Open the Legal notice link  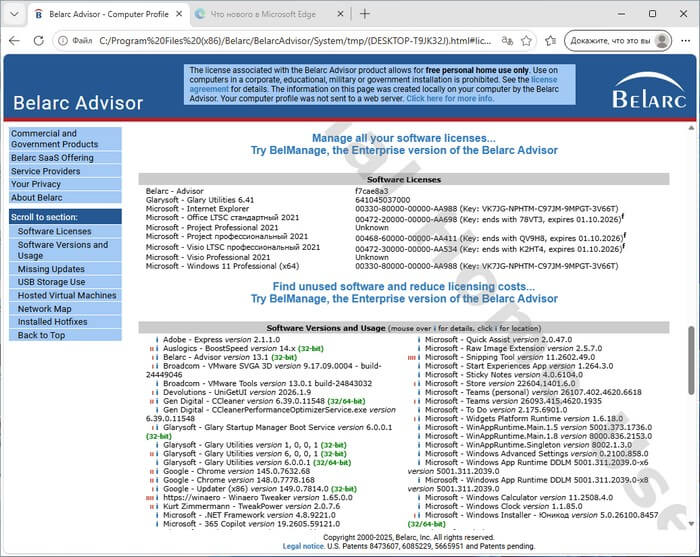[303, 546]
